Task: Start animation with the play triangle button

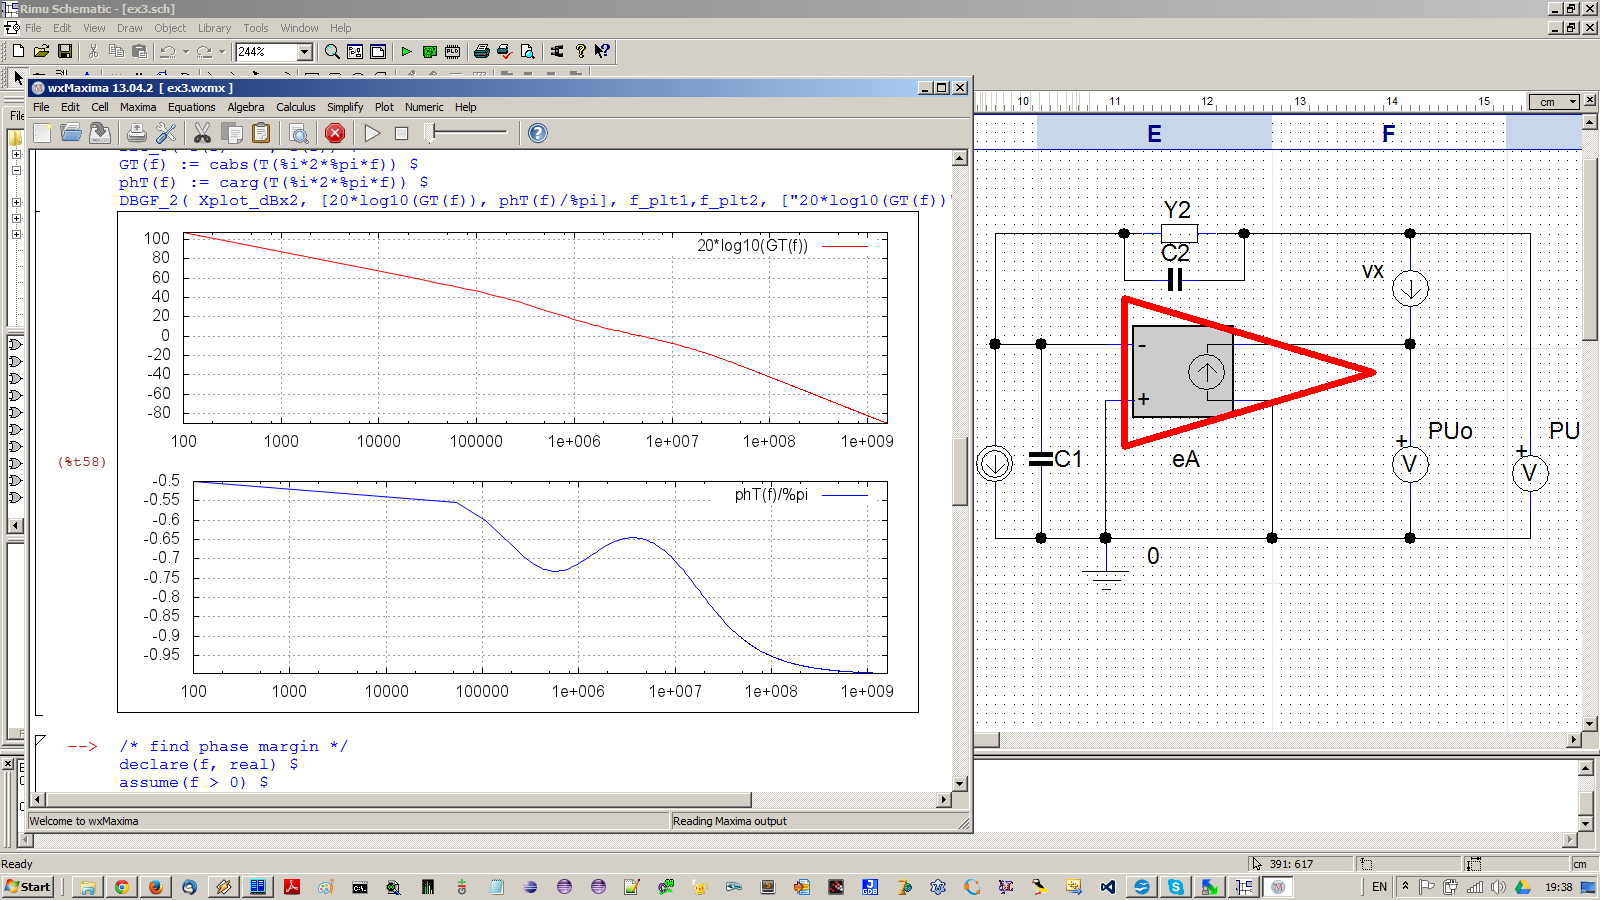Action: 372,133
